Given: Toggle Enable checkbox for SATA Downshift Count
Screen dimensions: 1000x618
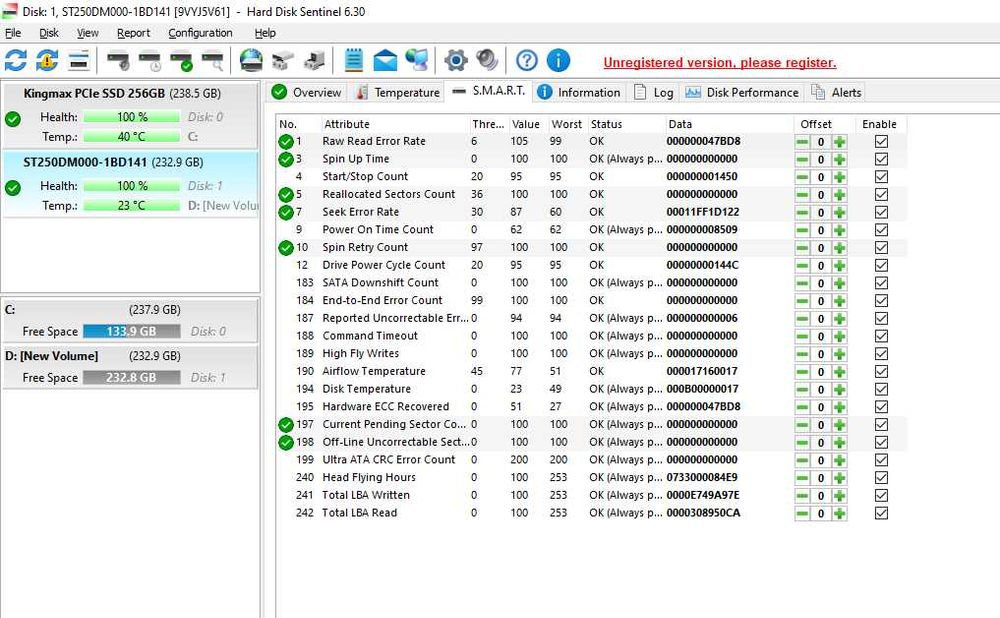Looking at the screenshot, I should click(881, 283).
